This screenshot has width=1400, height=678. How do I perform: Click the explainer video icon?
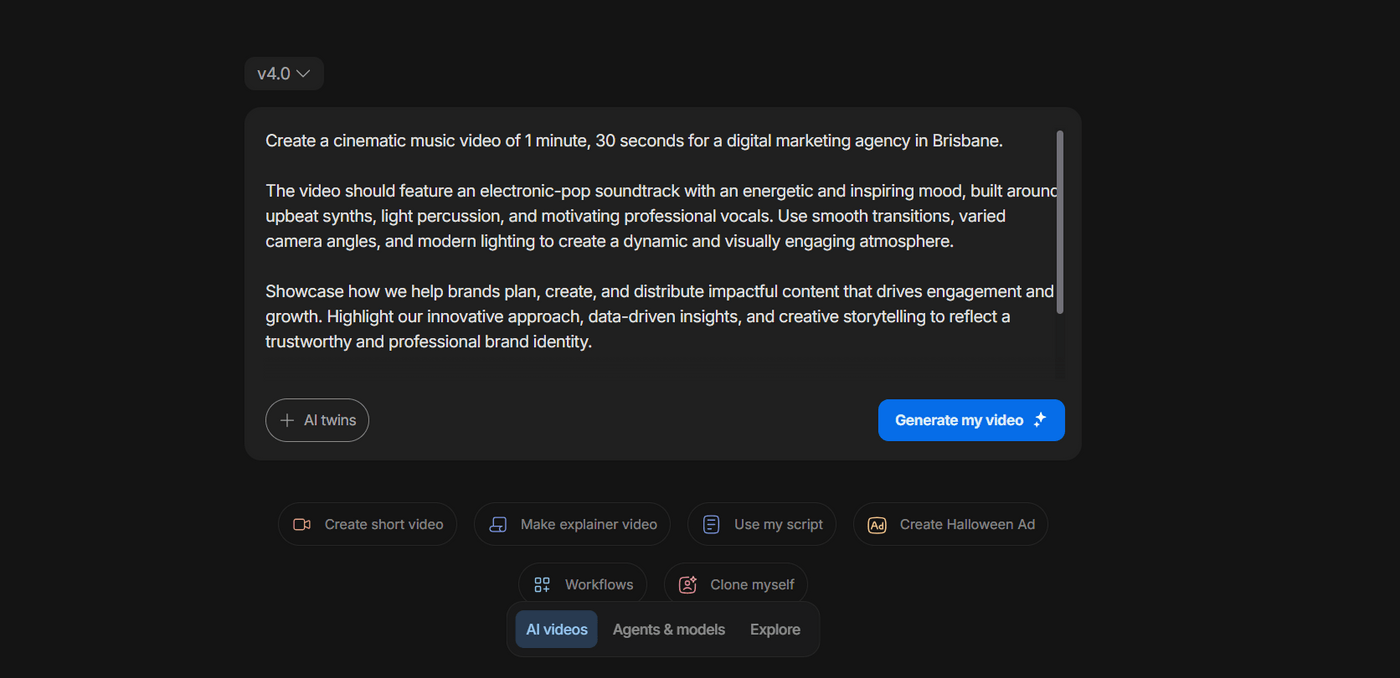[x=497, y=525]
